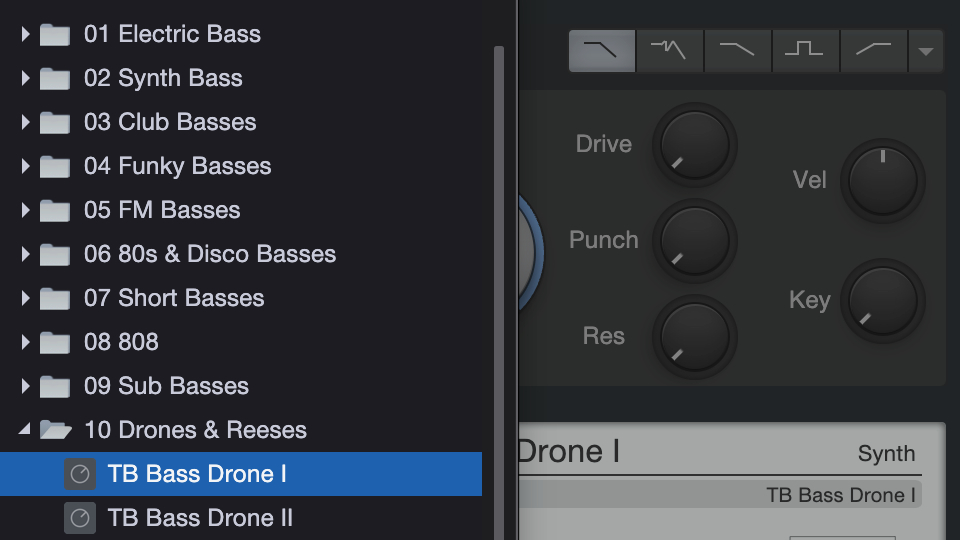Screen dimensions: 960x540
Task: Select the steep low-pass filter shape
Action: (602, 51)
